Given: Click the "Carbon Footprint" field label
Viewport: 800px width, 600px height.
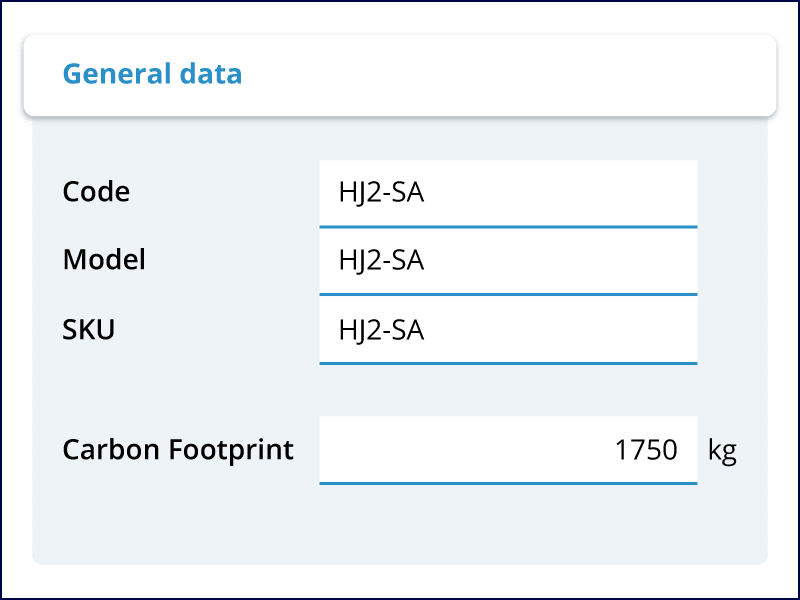Looking at the screenshot, I should point(178,450).
